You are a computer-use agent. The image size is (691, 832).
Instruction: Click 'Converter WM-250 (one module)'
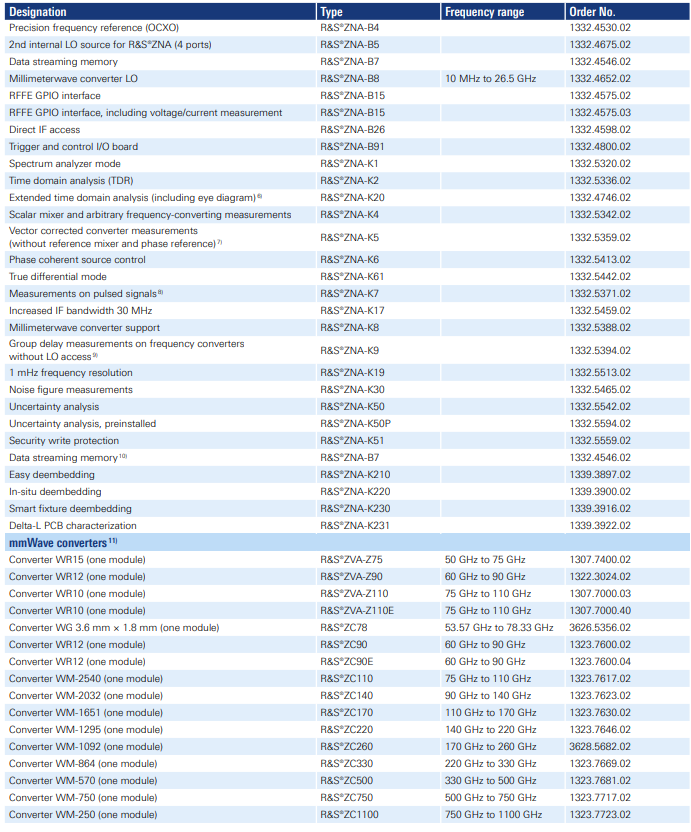pyautogui.click(x=83, y=814)
